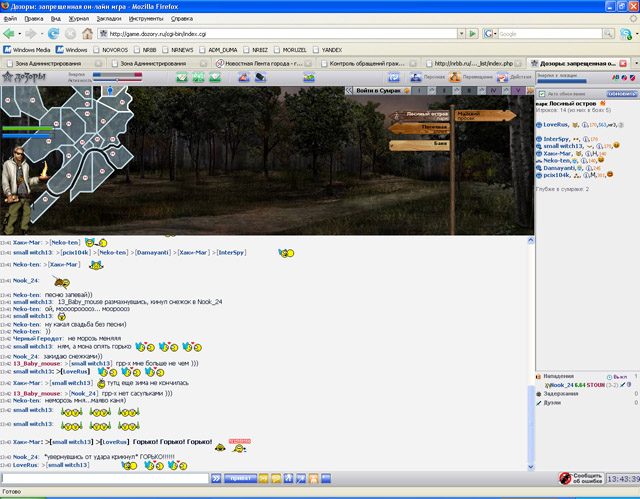Screen dimensions: 640x499
Task: Reload the page with Firefox refresh icon
Action: pos(53,33)
